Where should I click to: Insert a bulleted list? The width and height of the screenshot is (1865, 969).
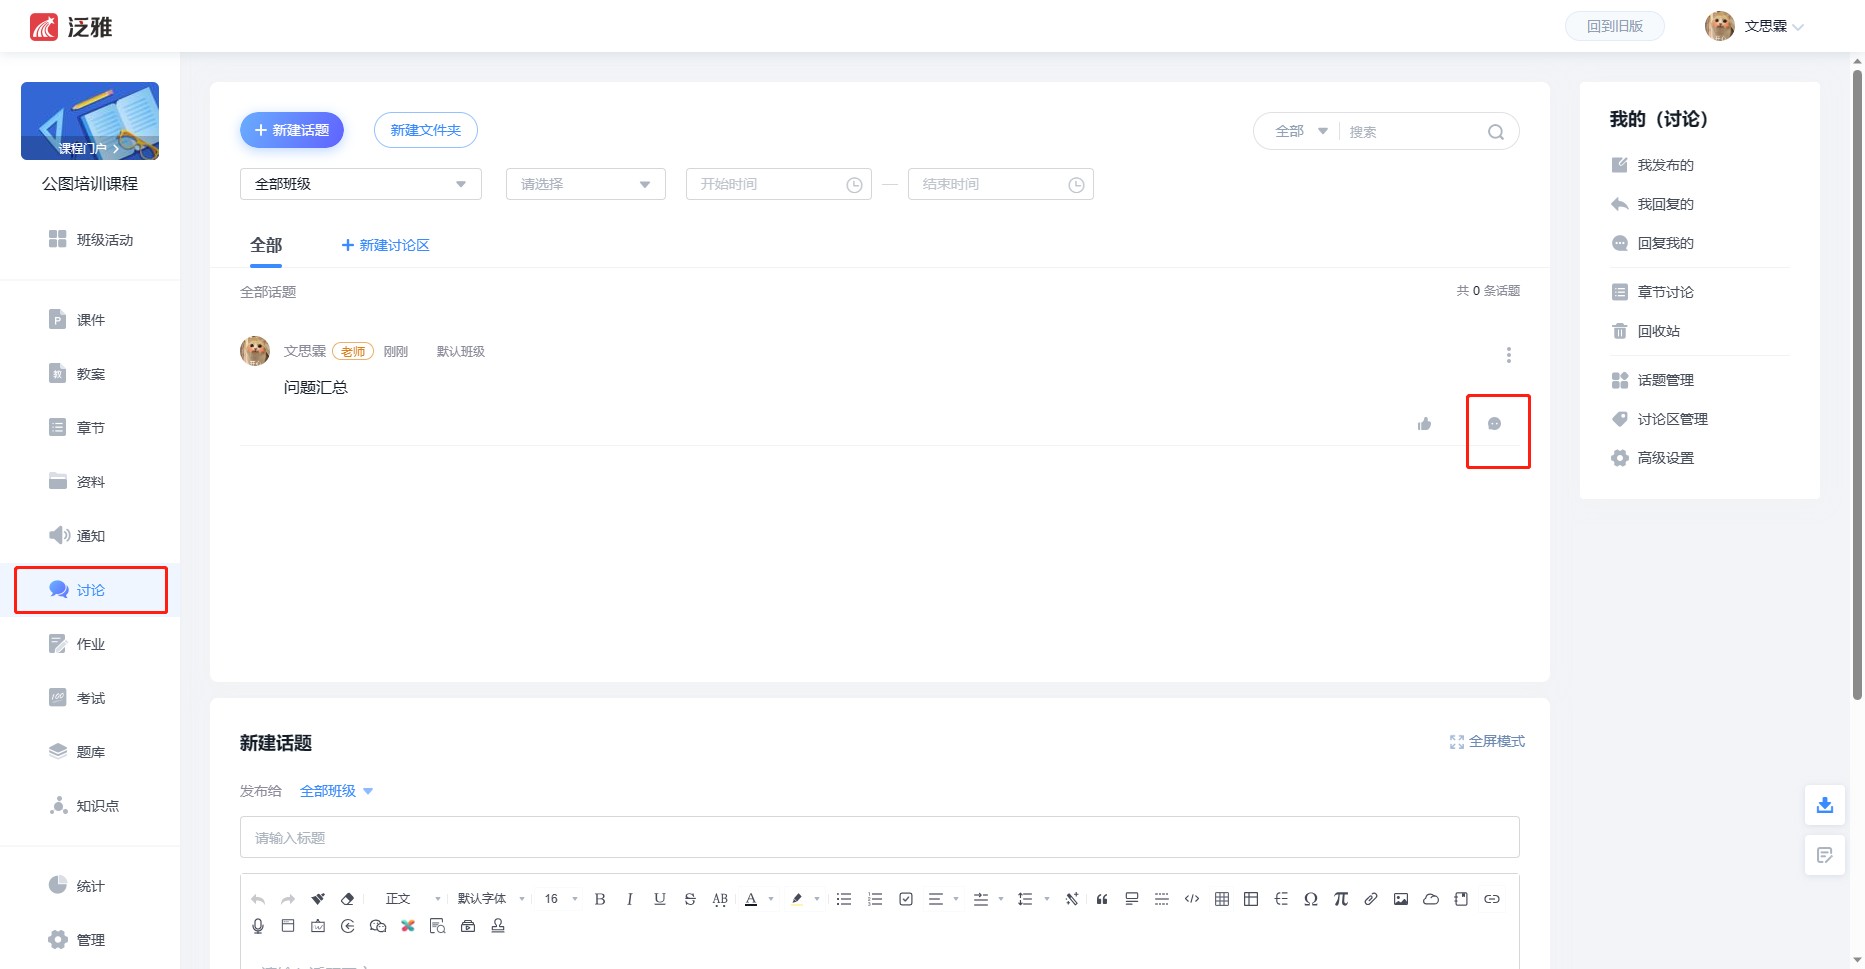(844, 899)
